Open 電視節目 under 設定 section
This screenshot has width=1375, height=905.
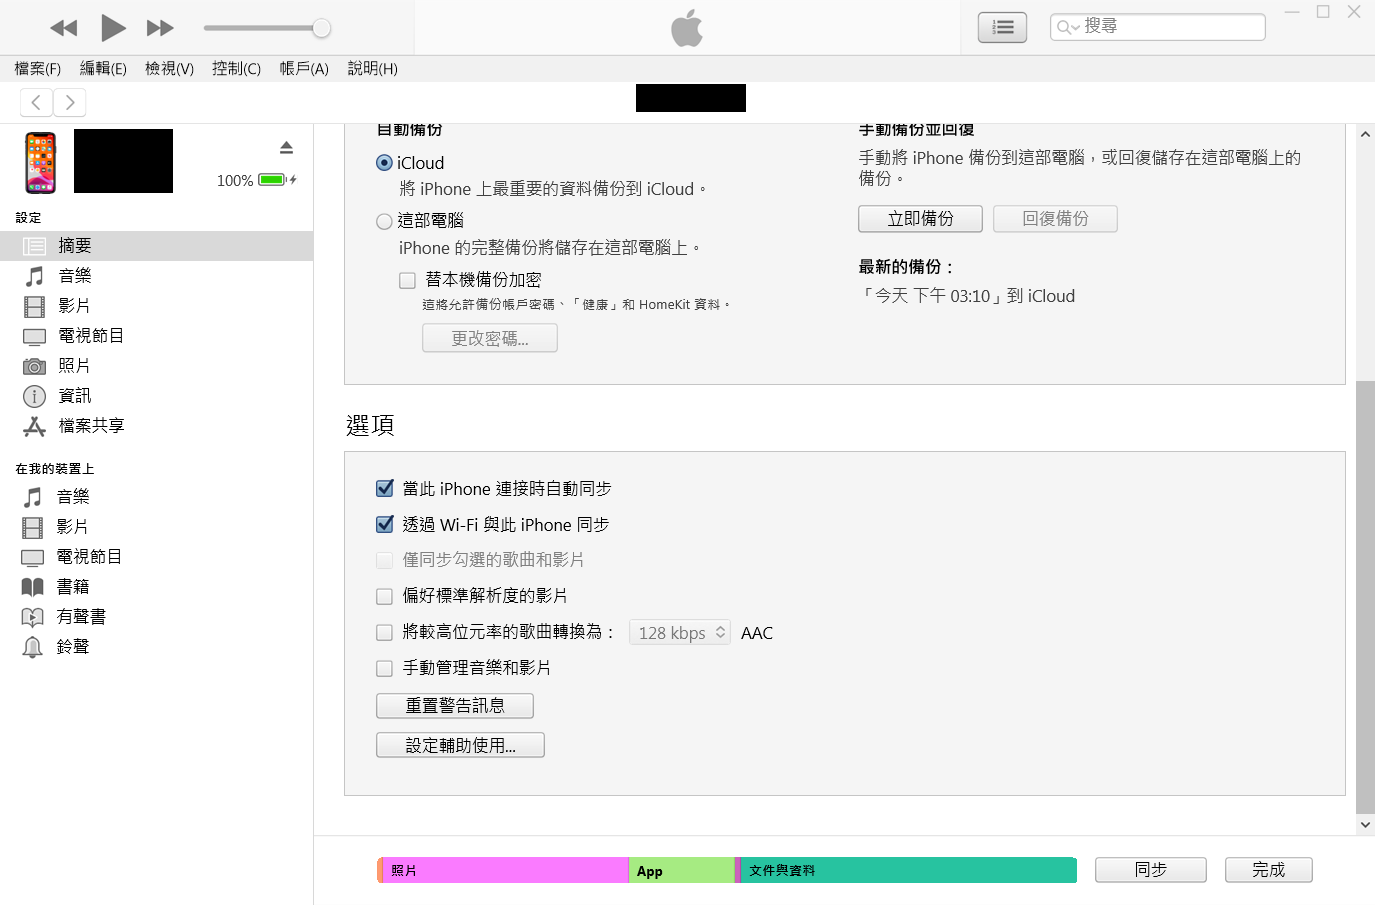(x=156, y=336)
